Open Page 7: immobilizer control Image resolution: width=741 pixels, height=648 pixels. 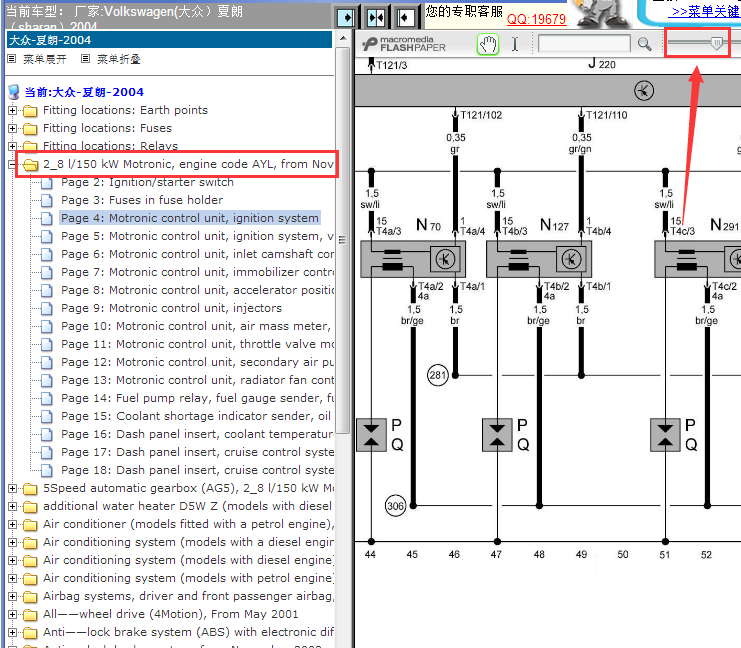click(x=197, y=272)
